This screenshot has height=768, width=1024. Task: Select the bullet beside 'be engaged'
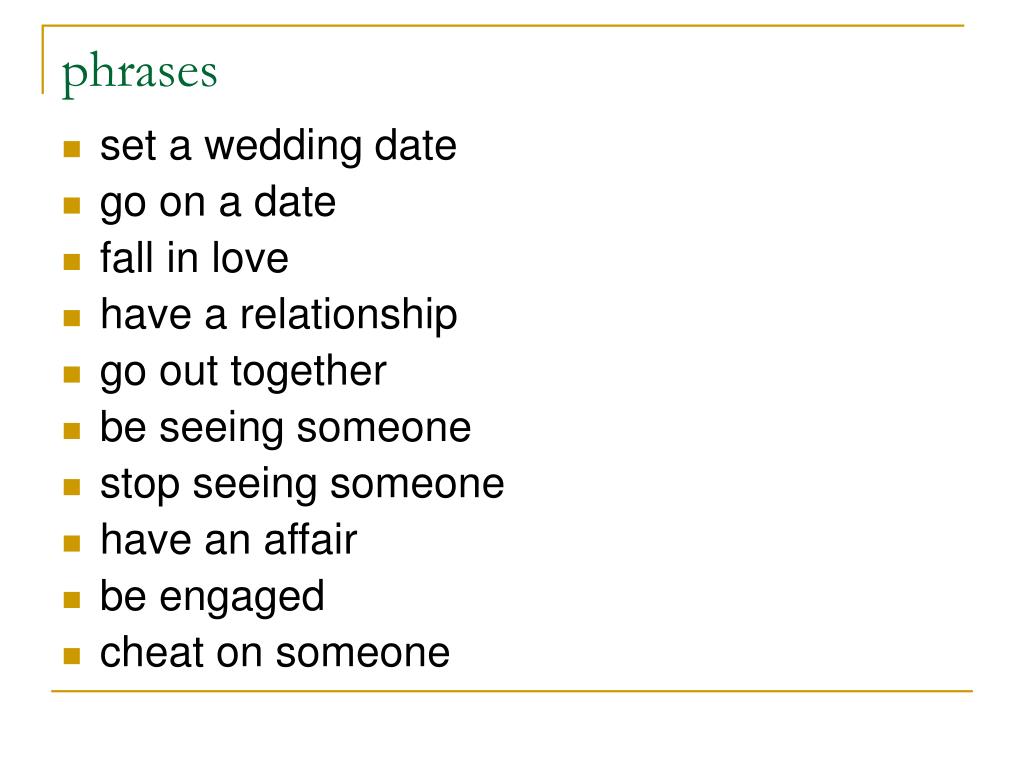72,600
